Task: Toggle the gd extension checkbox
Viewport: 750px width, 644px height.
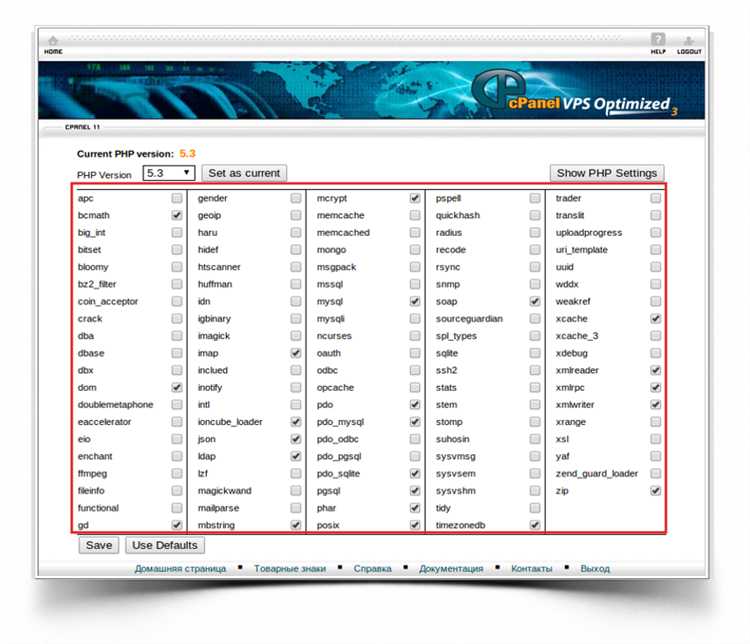Action: click(x=177, y=525)
